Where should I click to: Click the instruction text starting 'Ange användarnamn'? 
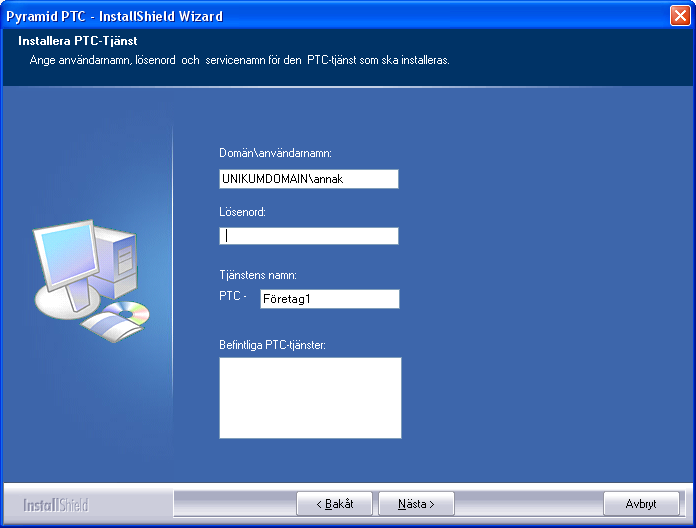tap(240, 60)
